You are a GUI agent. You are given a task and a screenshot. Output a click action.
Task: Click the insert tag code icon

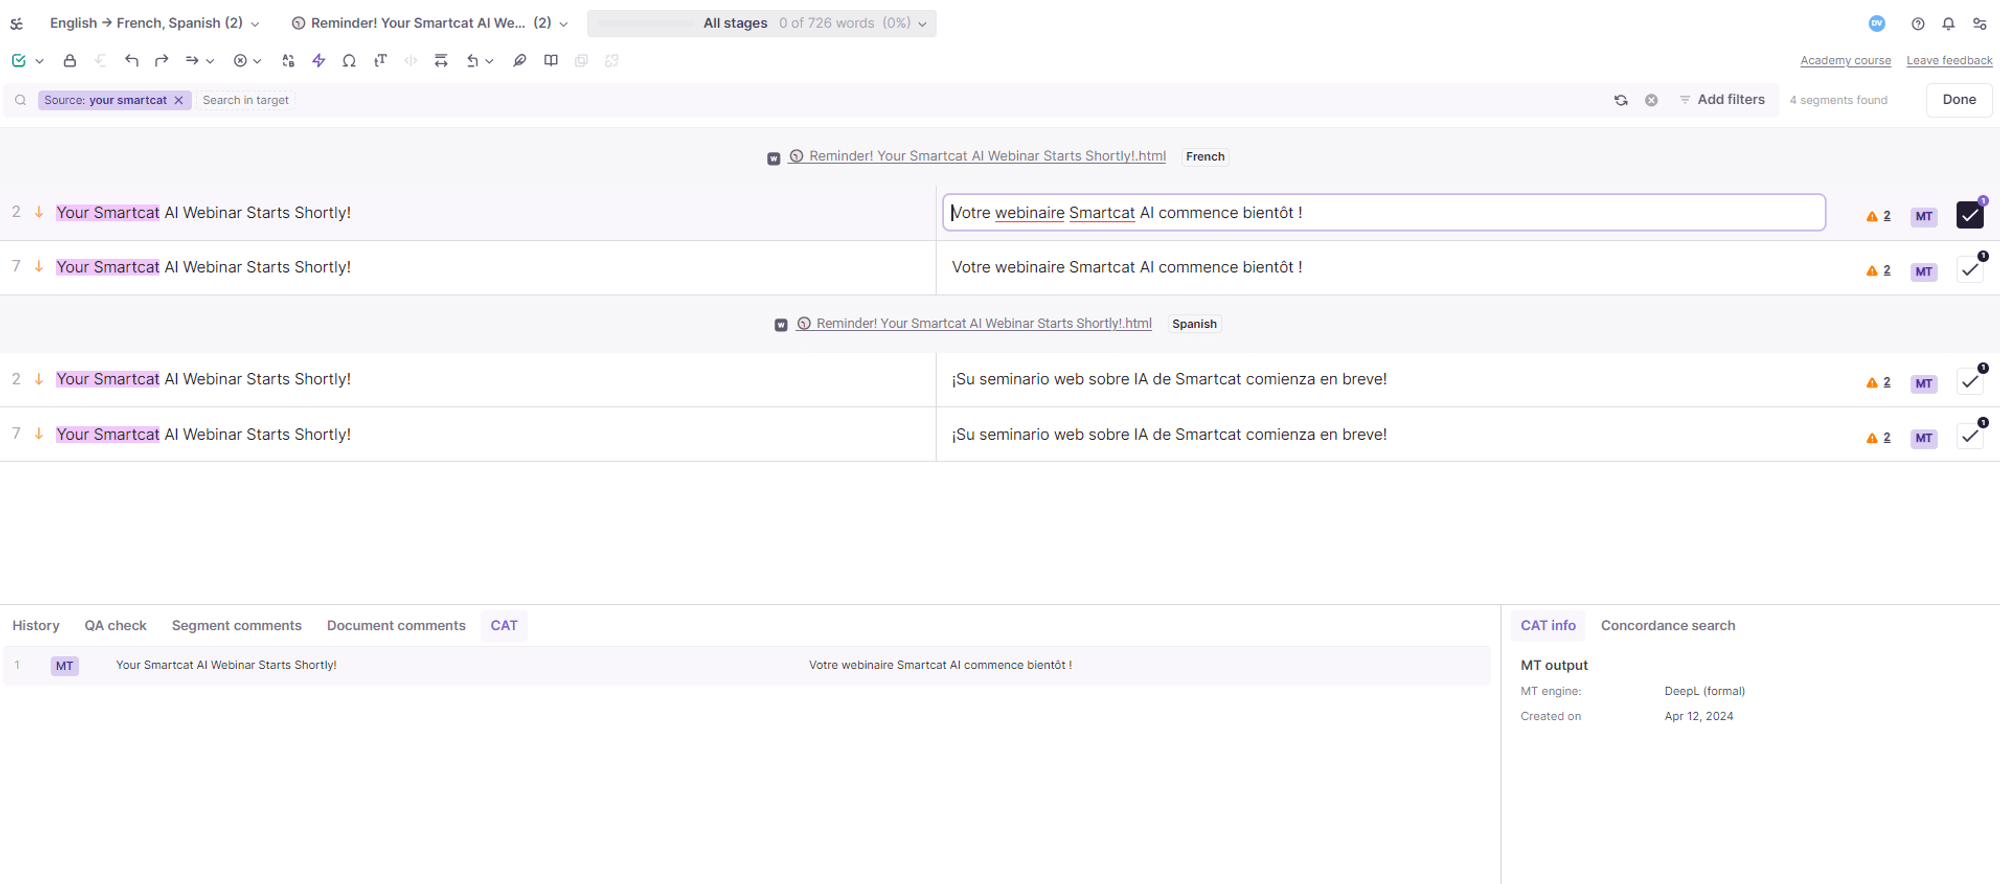411,61
